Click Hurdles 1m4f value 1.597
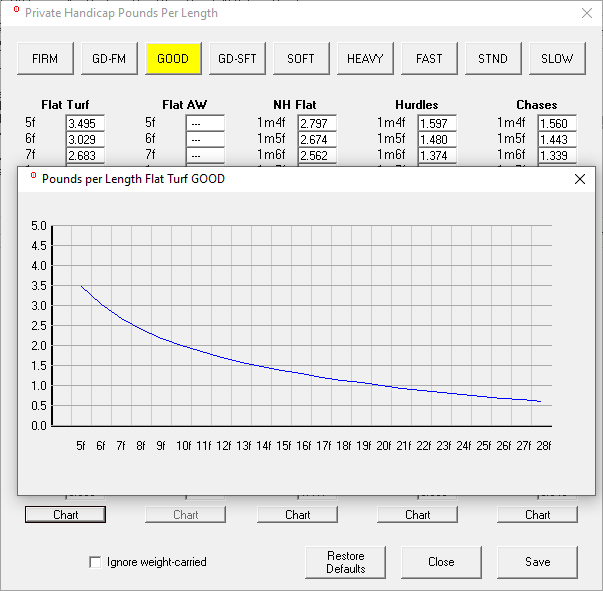 [437, 123]
